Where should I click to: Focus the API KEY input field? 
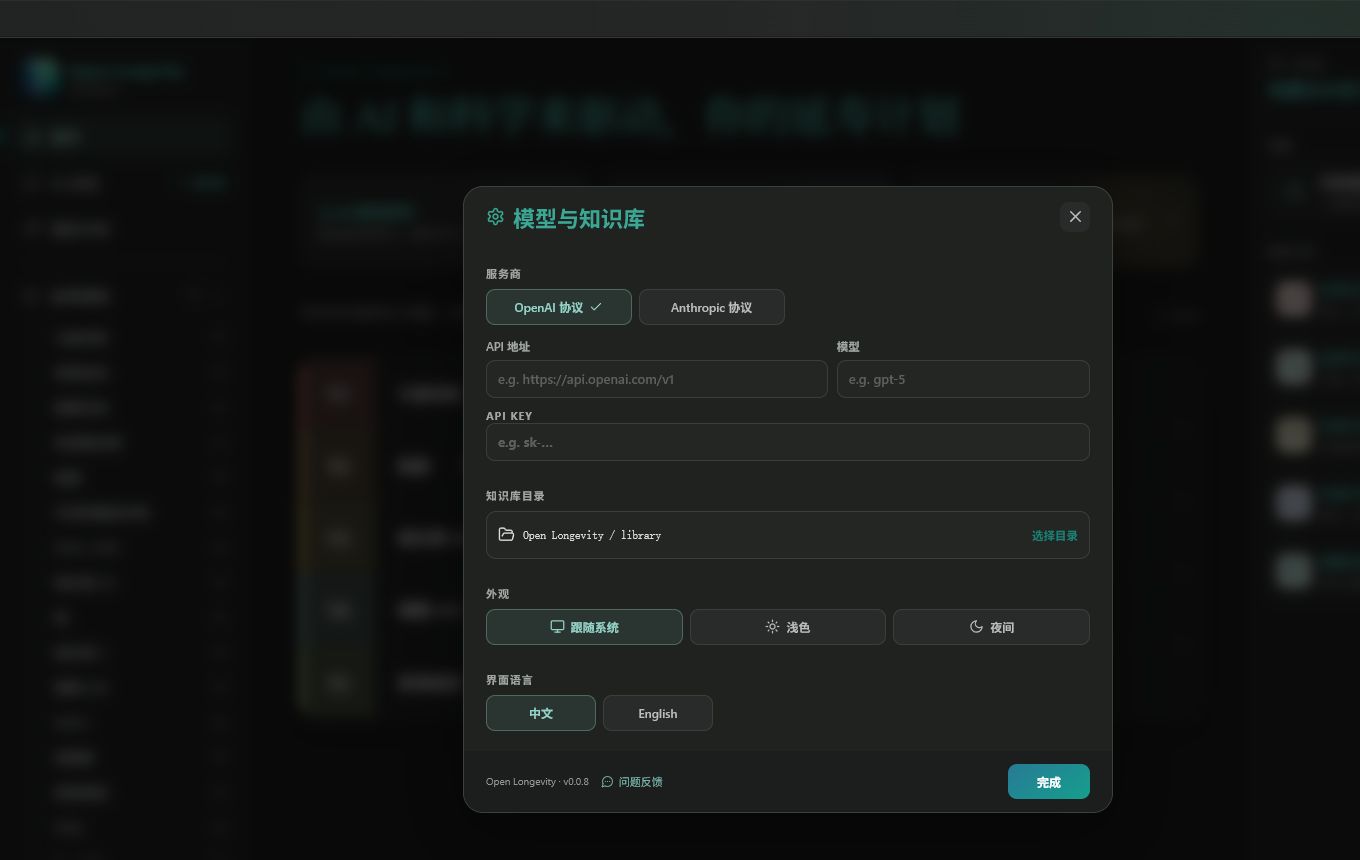[x=788, y=442]
